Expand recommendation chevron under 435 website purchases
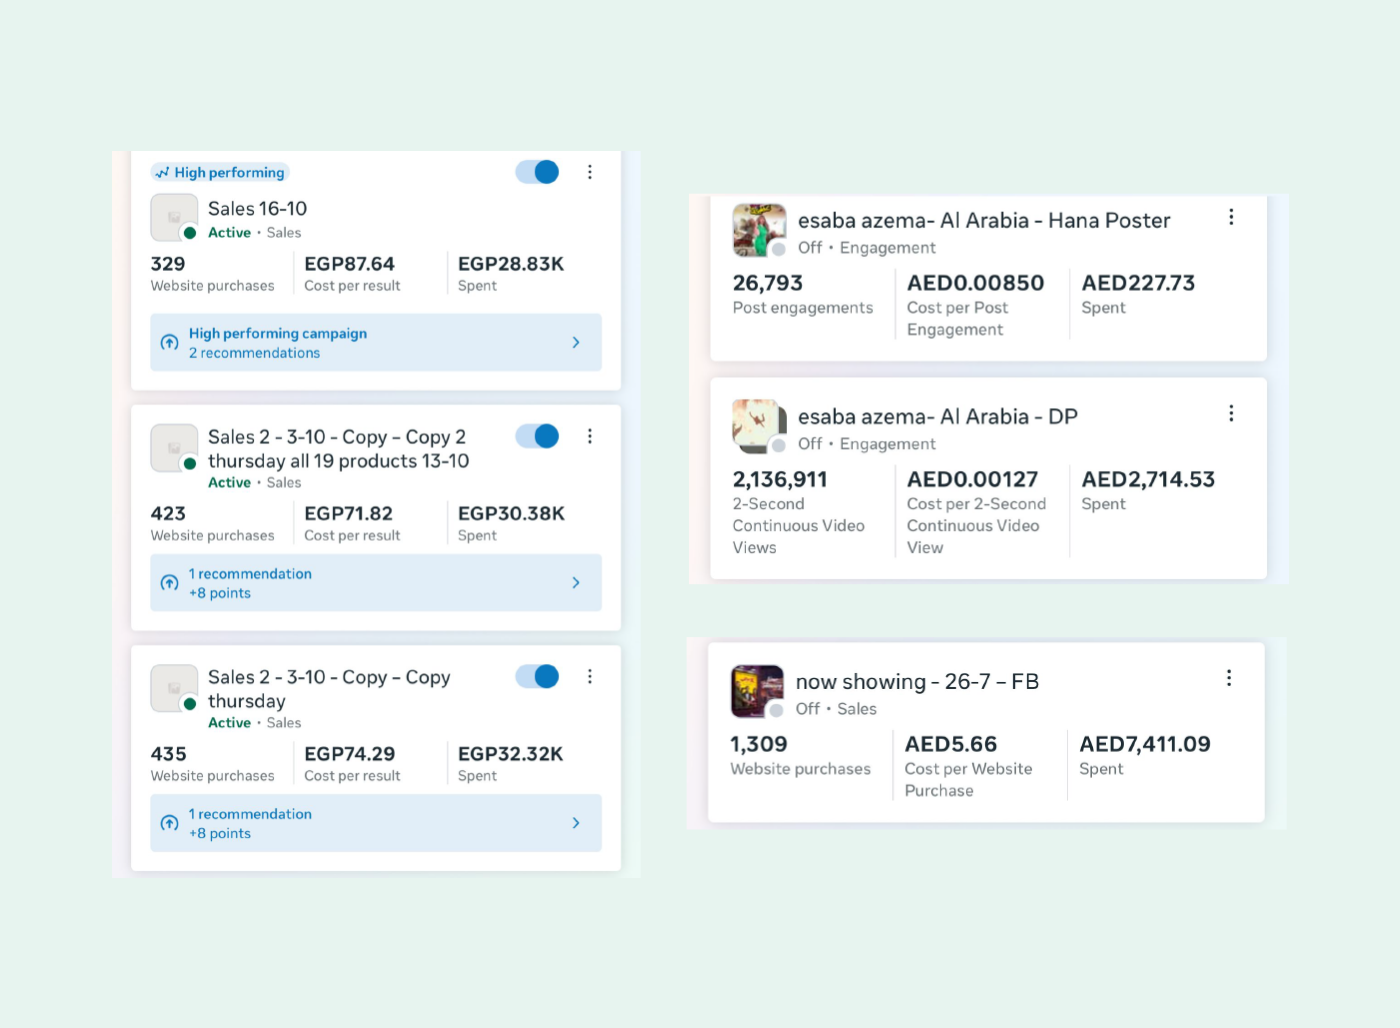The image size is (1400, 1028). (576, 823)
